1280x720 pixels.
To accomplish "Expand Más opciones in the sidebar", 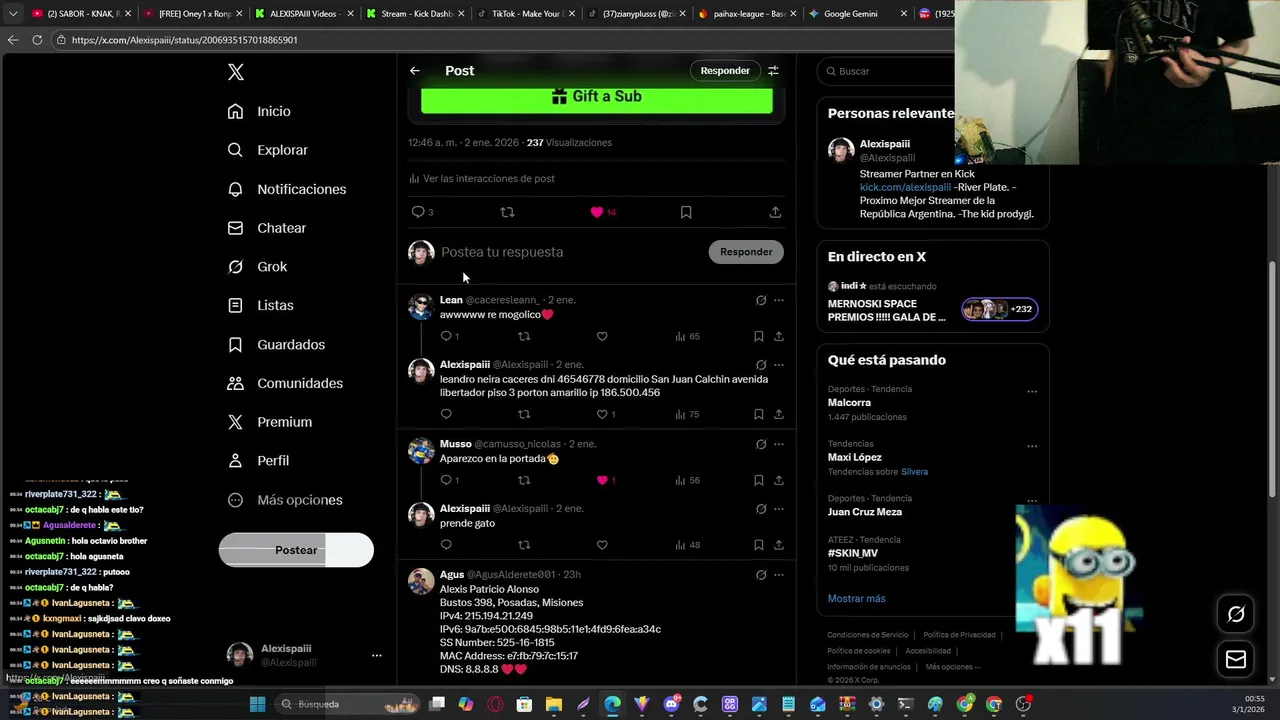I will click(x=285, y=500).
